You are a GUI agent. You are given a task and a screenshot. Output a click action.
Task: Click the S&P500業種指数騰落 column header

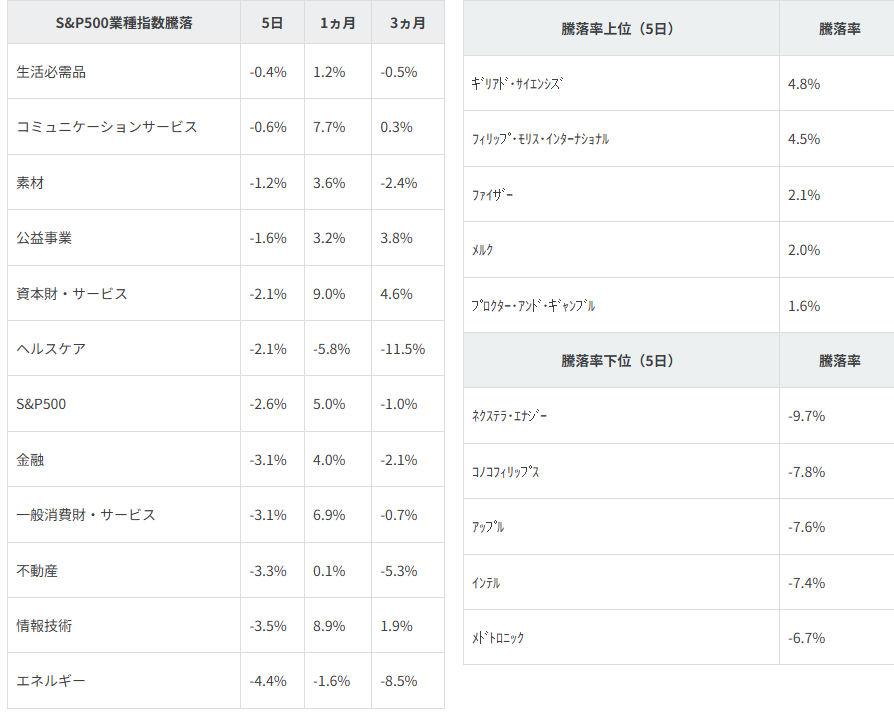[x=124, y=22]
